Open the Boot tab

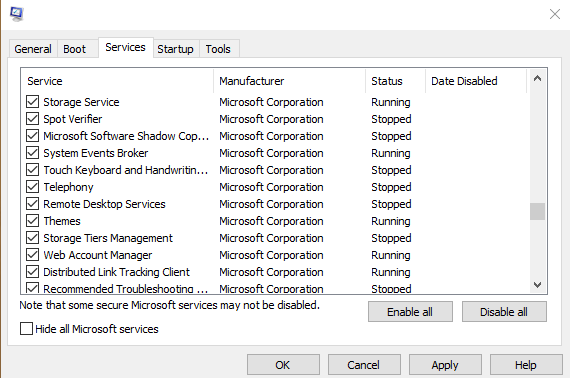75,49
